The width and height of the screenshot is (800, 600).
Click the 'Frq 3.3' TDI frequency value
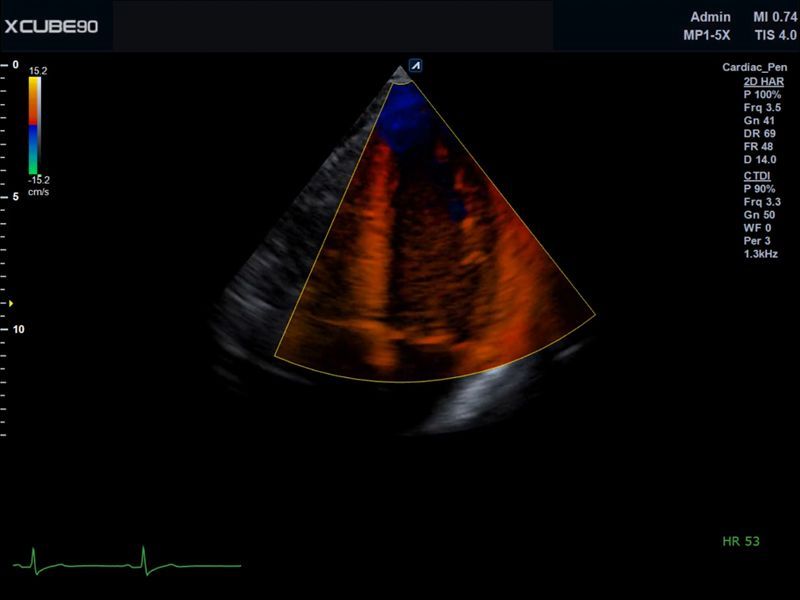pyautogui.click(x=762, y=202)
